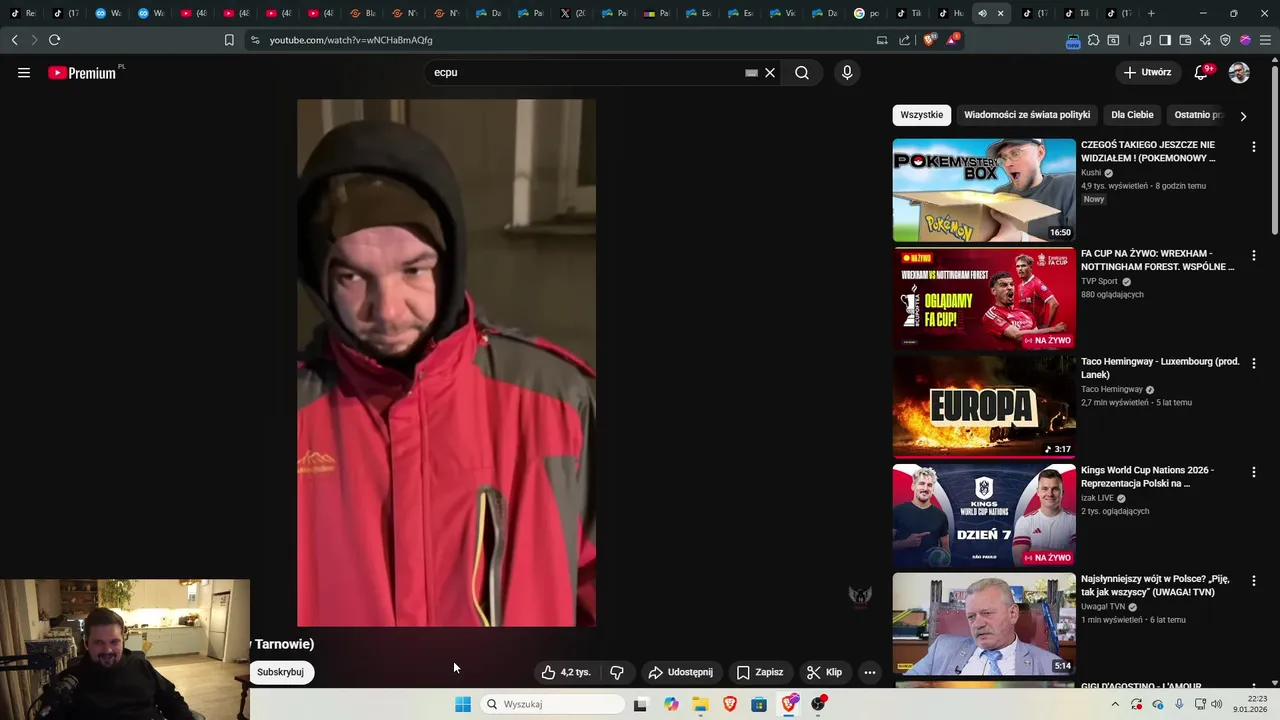
Task: Switch to the X tab
Action: tap(572, 13)
